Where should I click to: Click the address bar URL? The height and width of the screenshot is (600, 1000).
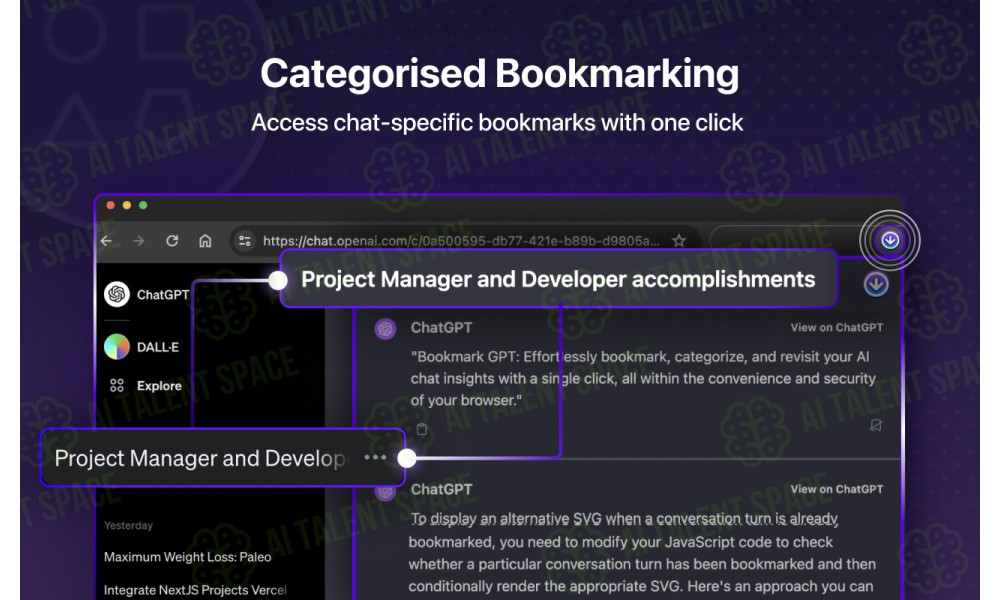tap(461, 241)
